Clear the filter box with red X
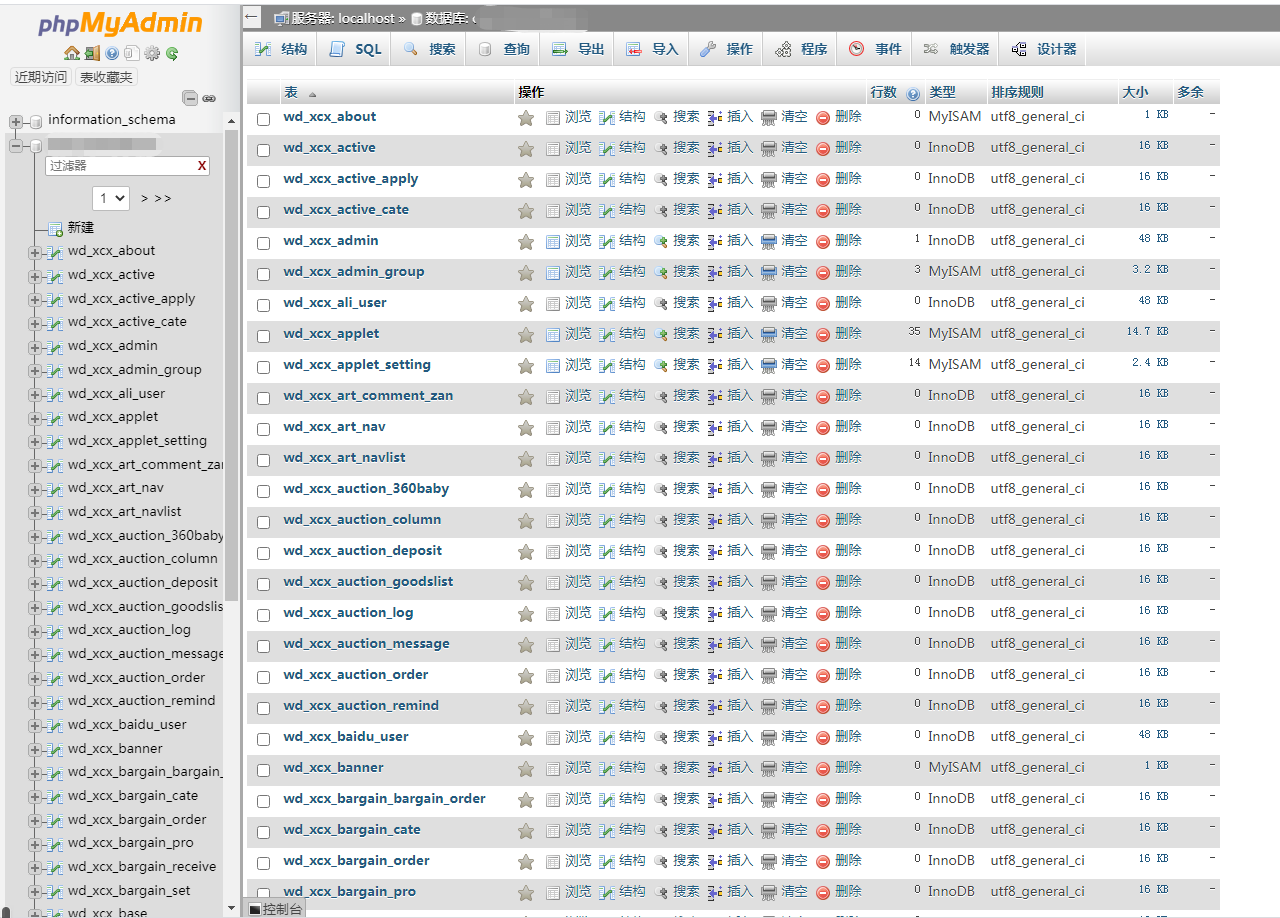The width and height of the screenshot is (1280, 918). tap(202, 166)
